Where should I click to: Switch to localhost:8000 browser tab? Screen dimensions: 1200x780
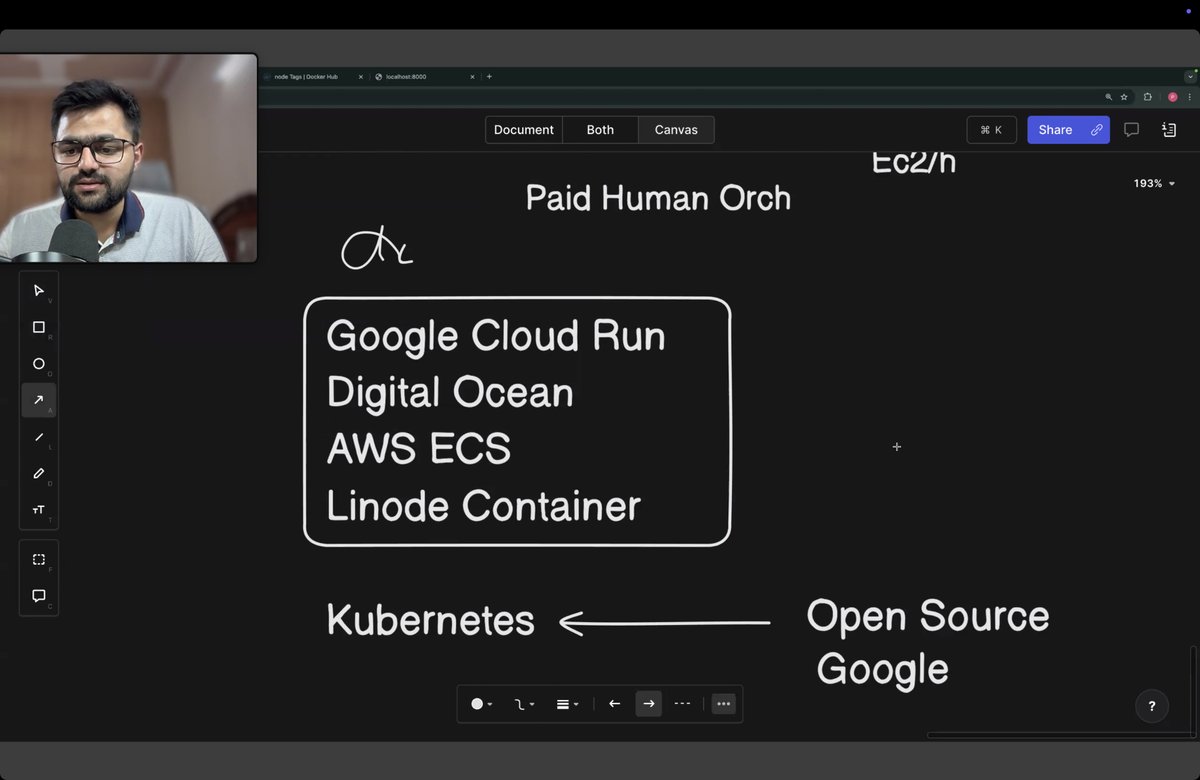pyautogui.click(x=424, y=77)
